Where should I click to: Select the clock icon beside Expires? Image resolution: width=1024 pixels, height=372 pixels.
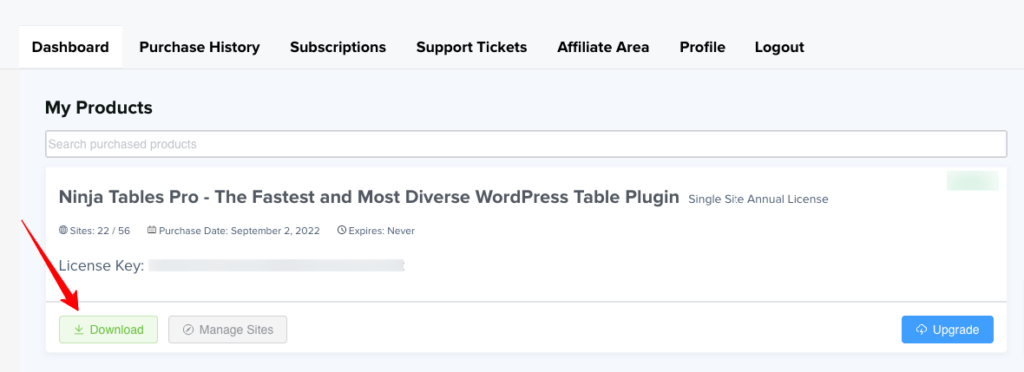(342, 230)
